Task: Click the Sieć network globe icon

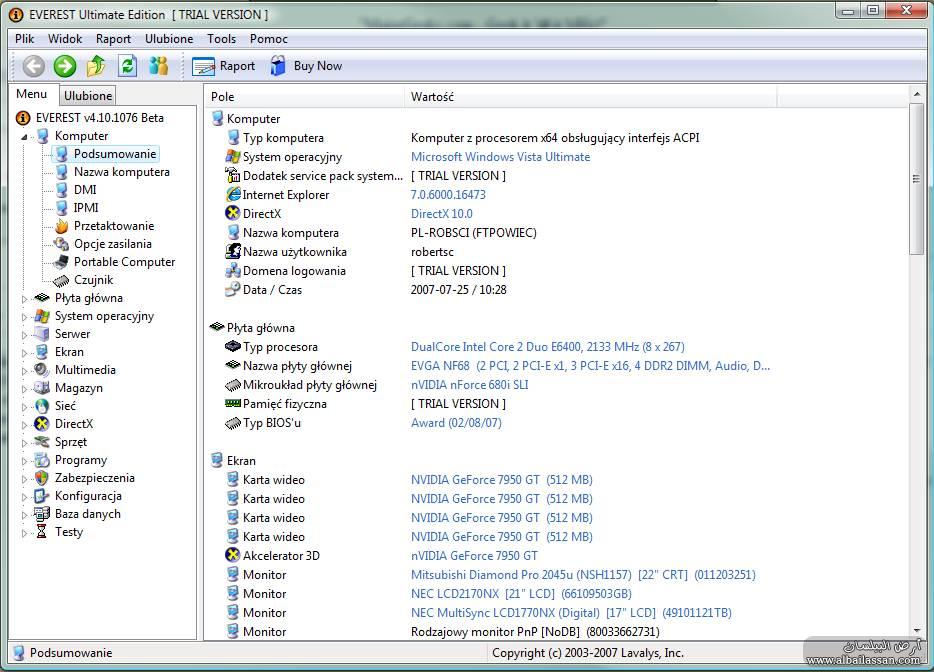Action: (42, 406)
